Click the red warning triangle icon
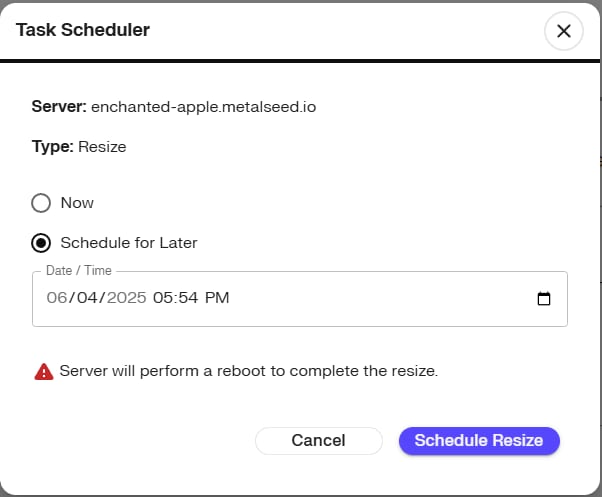This screenshot has width=602, height=497. pos(44,371)
